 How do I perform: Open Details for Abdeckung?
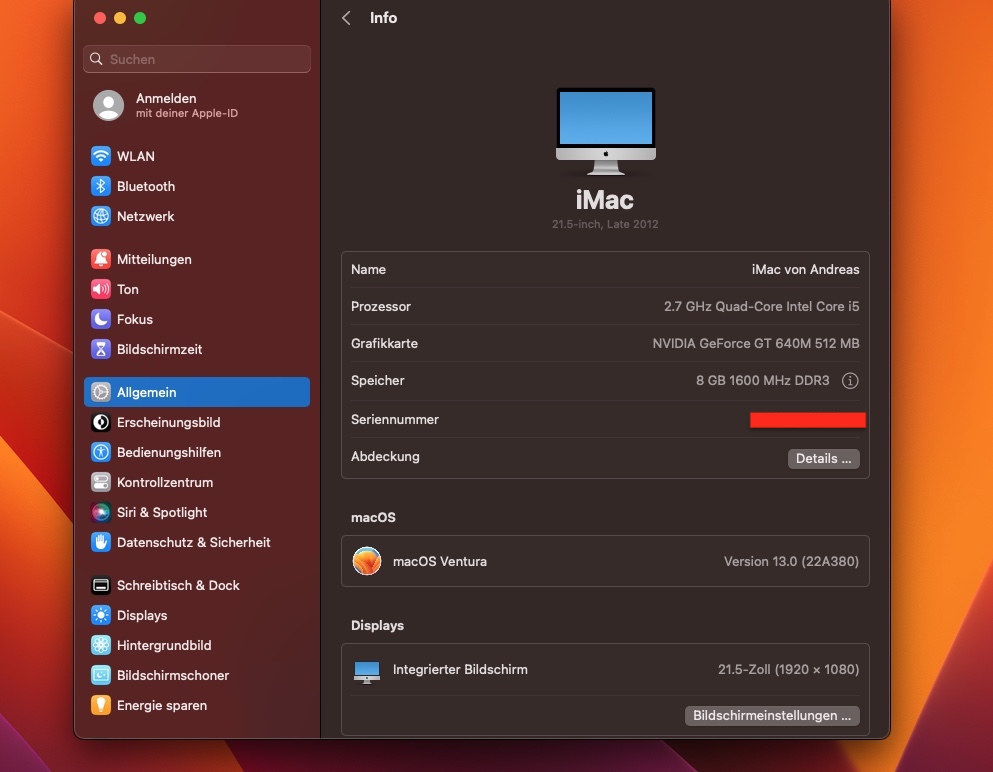[823, 459]
